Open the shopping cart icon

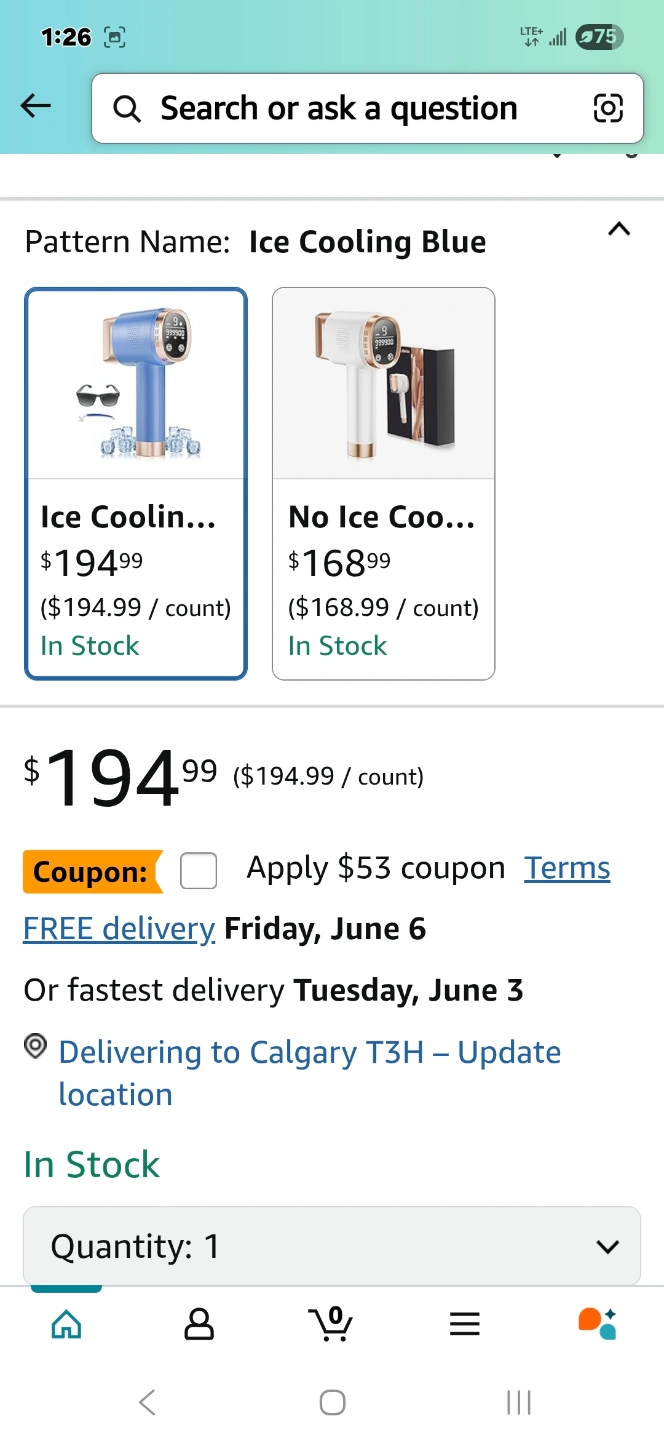(331, 1324)
